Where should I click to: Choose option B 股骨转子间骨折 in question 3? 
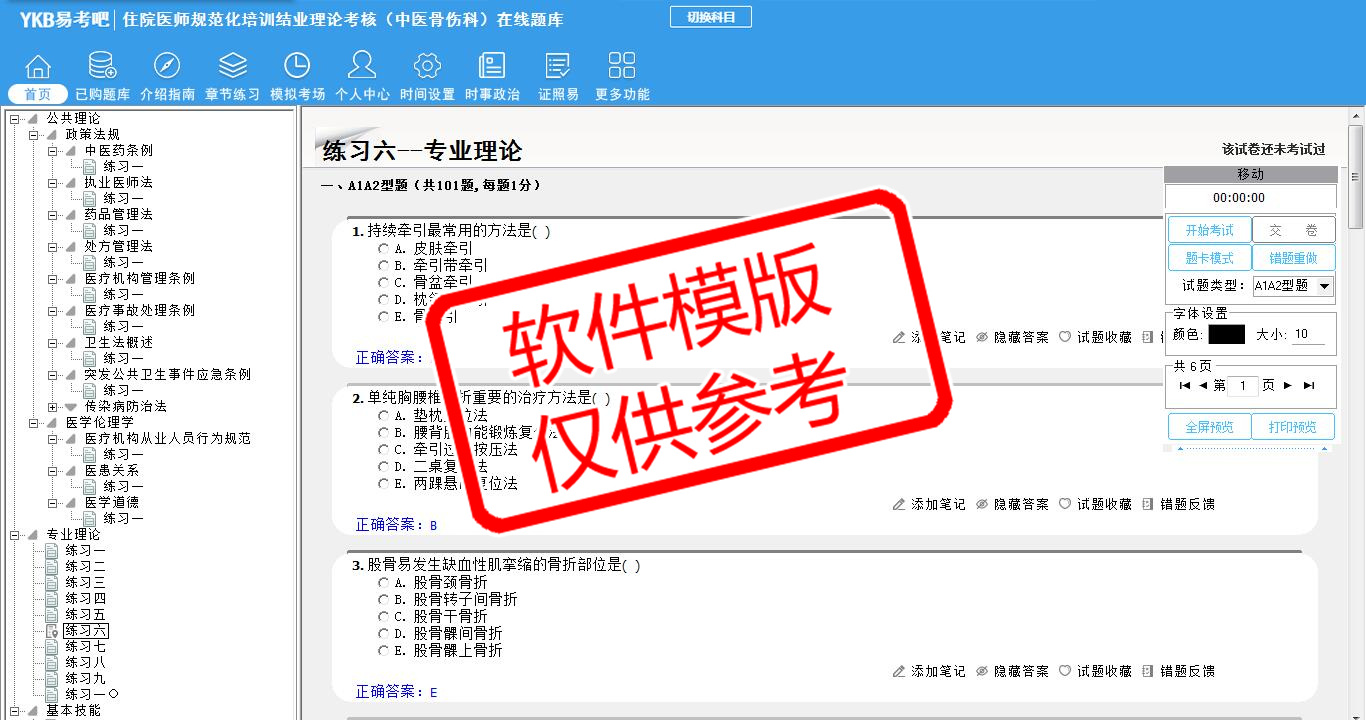point(383,600)
